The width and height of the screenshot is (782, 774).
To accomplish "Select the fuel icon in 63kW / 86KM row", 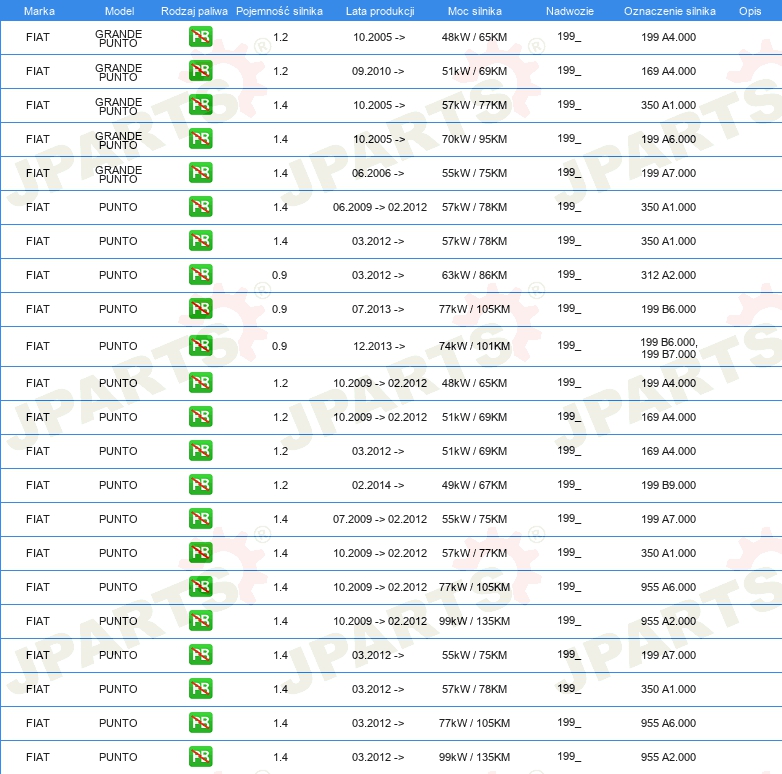I will tap(200, 275).
